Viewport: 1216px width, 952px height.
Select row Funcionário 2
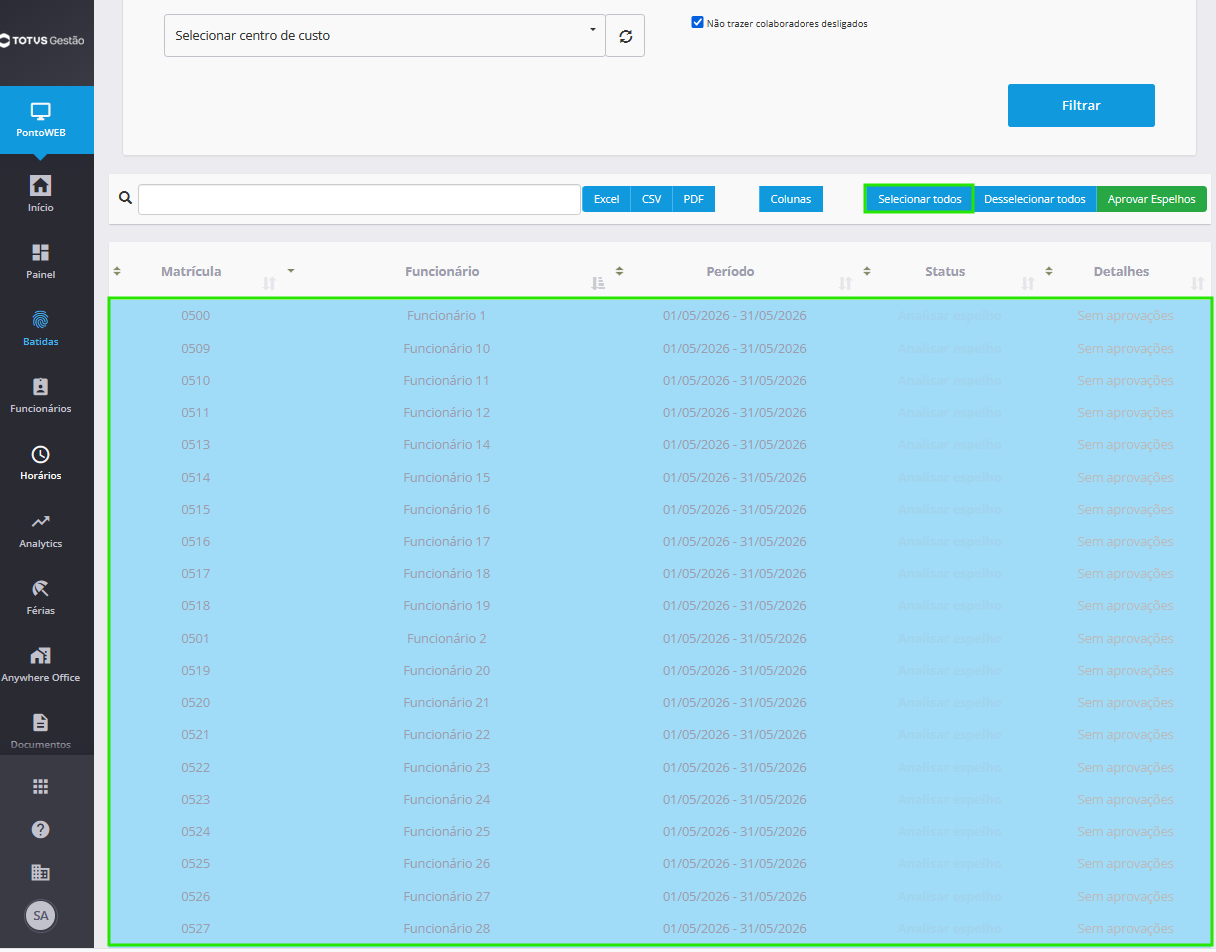660,638
